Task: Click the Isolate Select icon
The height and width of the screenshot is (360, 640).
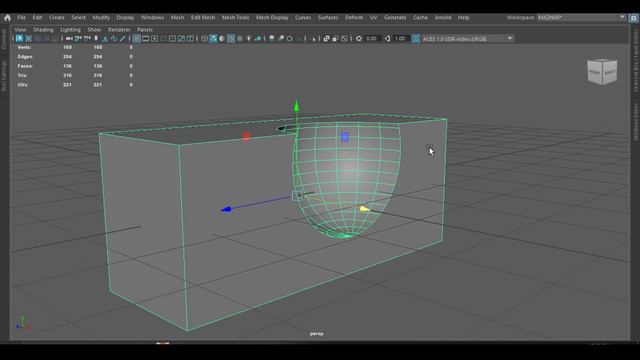Action: click(313, 38)
